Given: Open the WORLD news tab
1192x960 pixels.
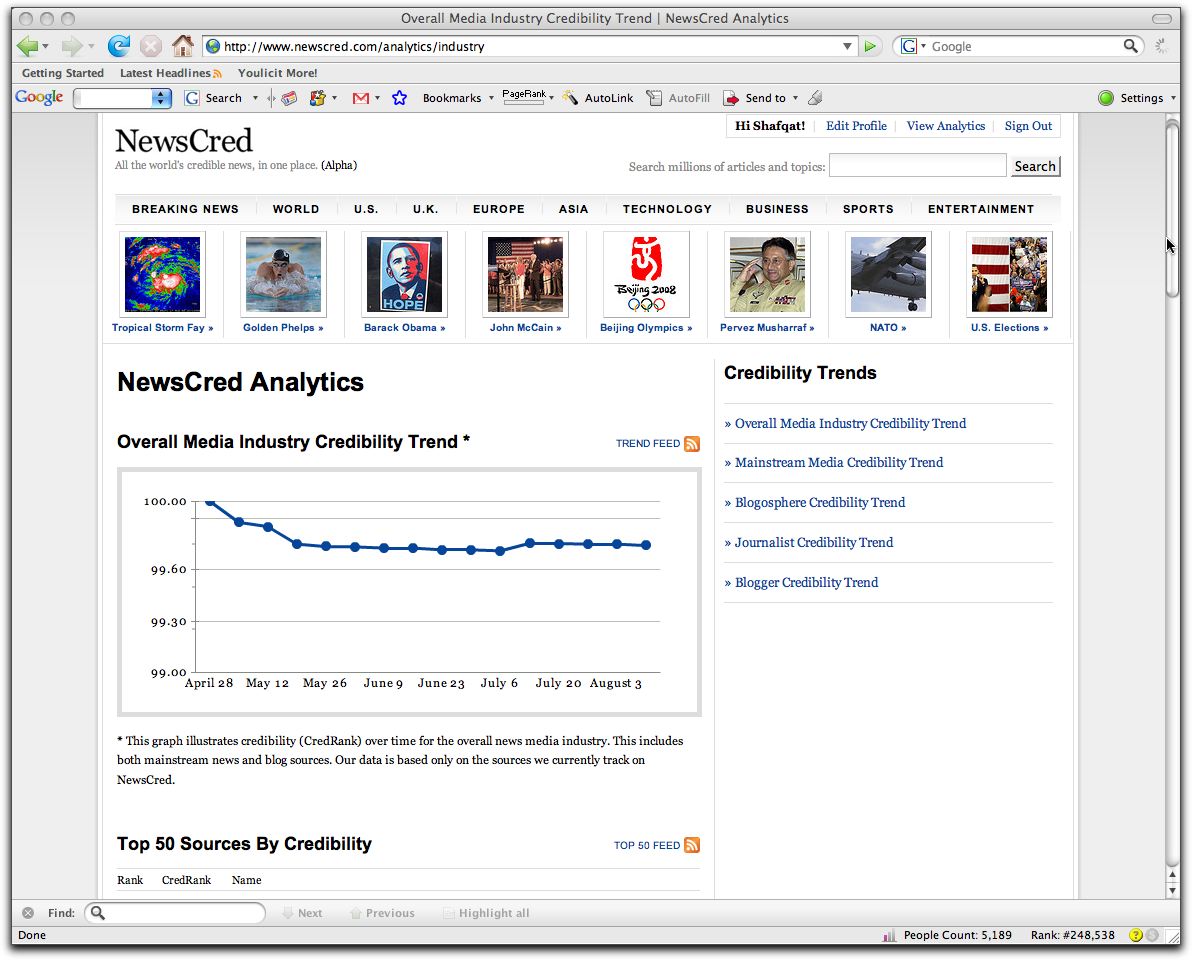Looking at the screenshot, I should 296,209.
